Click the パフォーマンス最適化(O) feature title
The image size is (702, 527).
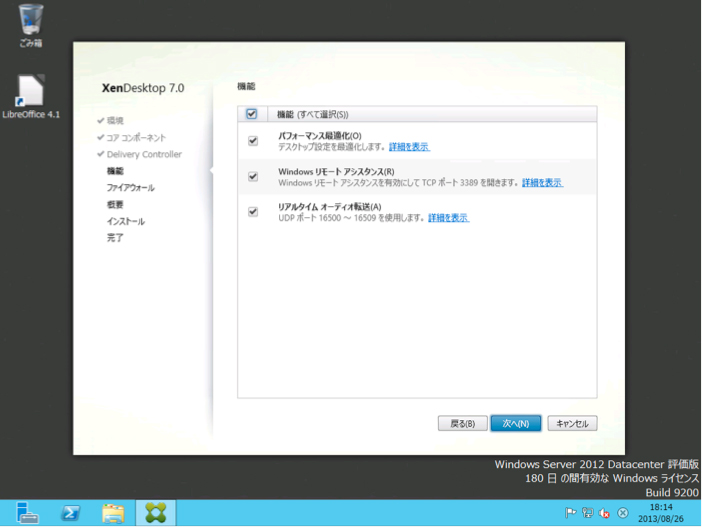pyautogui.click(x=320, y=136)
